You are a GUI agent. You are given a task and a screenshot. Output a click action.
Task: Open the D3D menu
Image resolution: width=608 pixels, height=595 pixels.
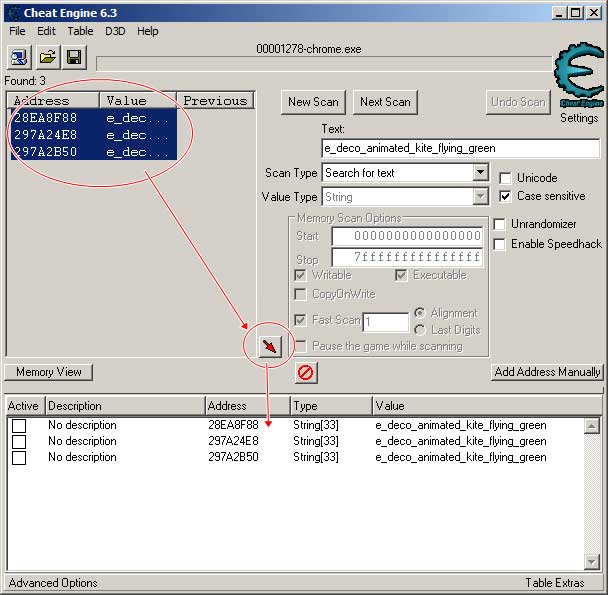tap(115, 31)
